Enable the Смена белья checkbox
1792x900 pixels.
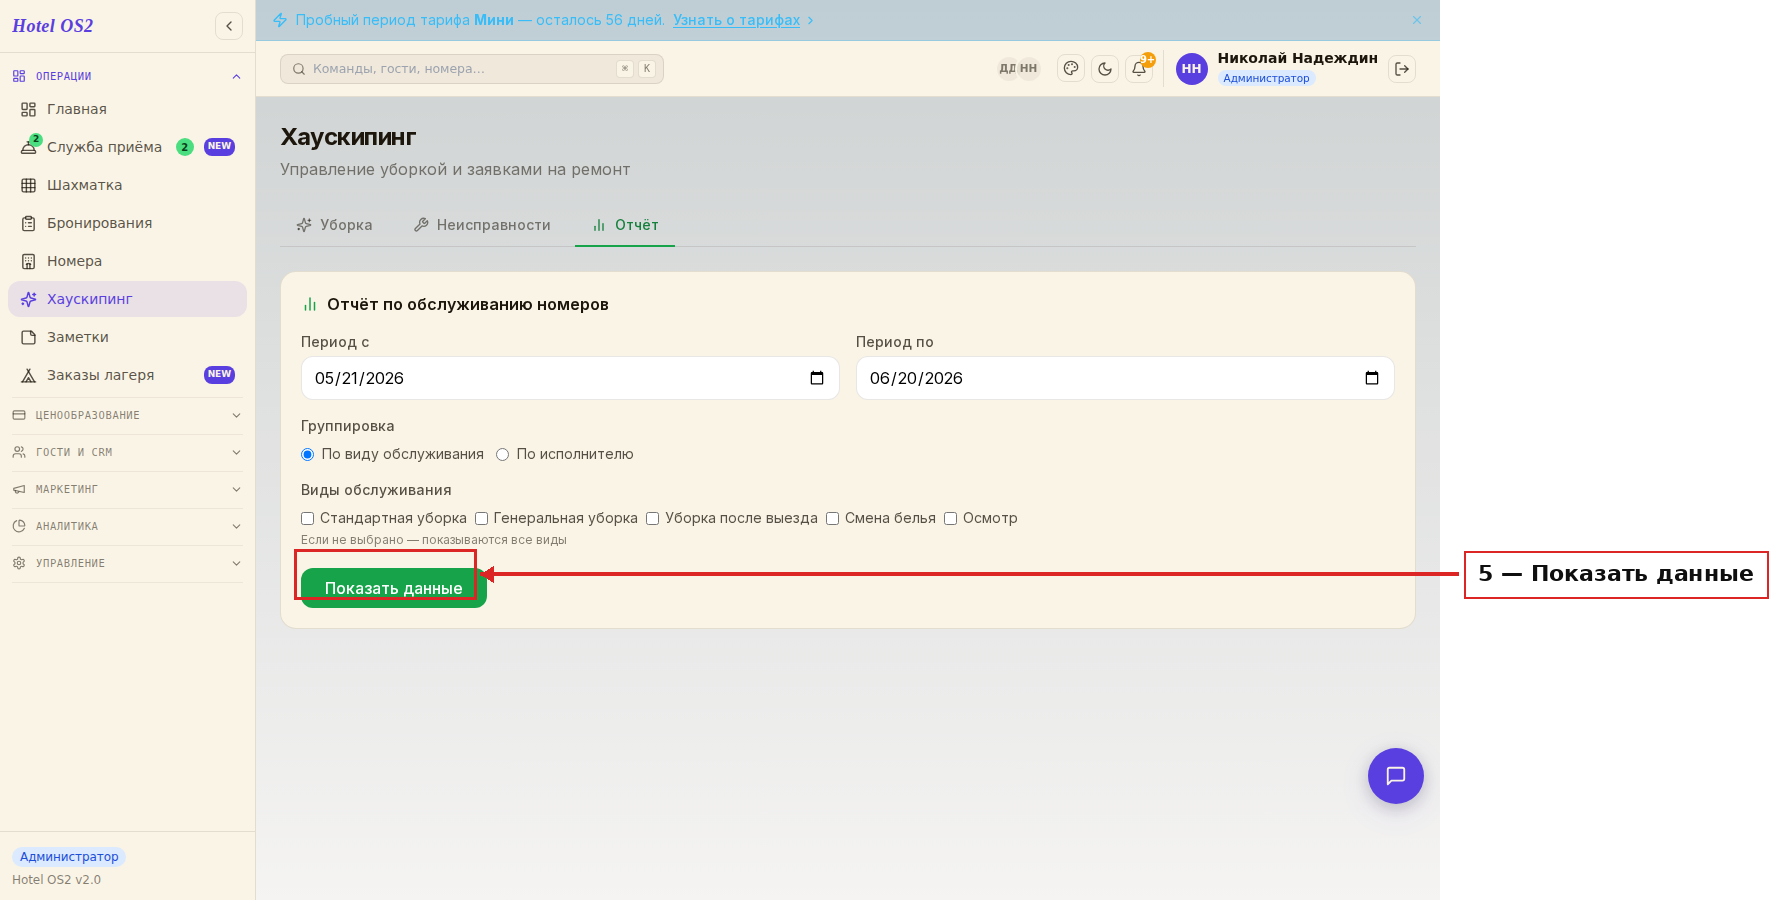(x=832, y=518)
